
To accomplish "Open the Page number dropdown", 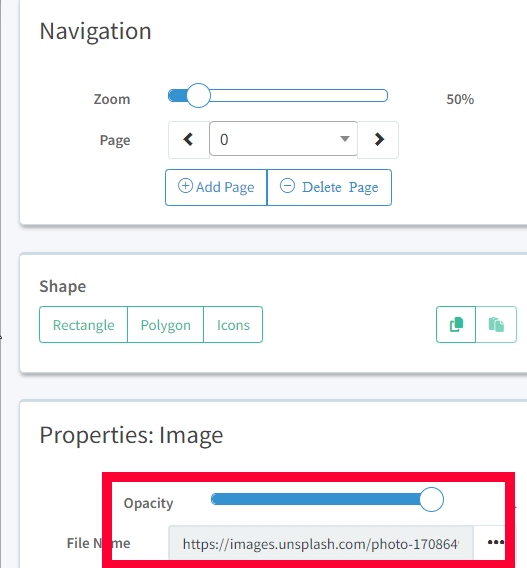I will coord(283,139).
